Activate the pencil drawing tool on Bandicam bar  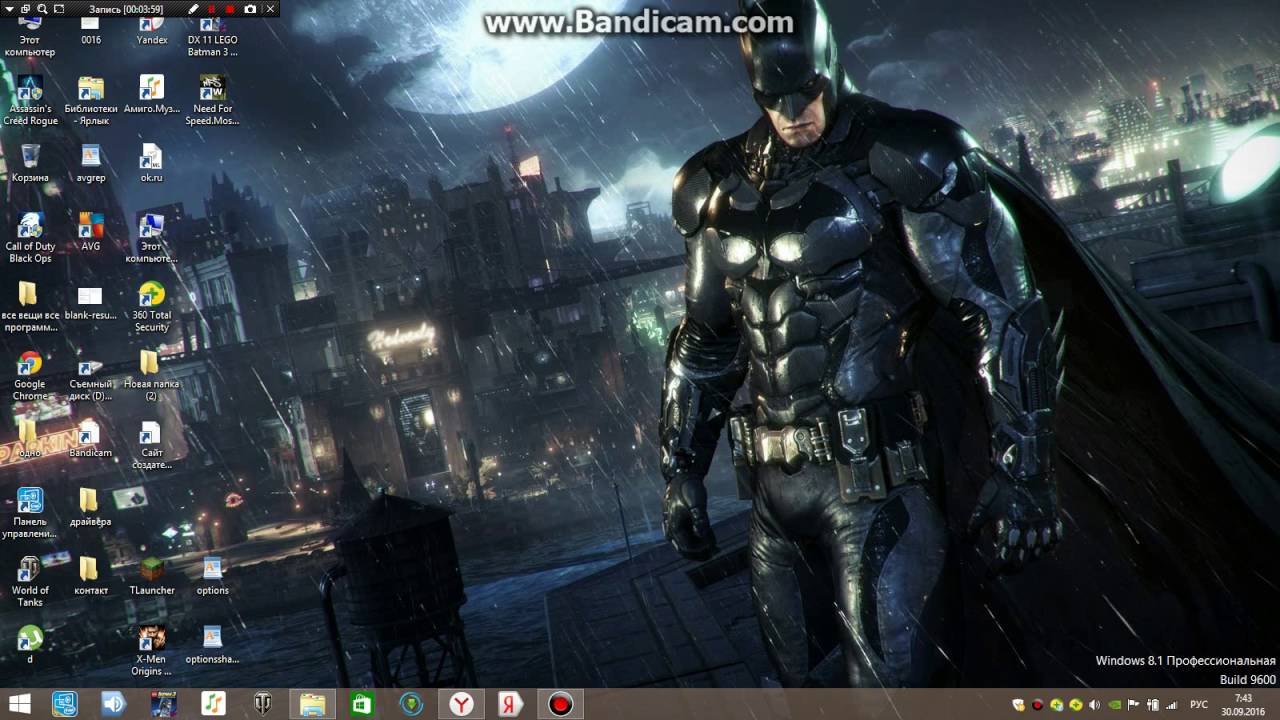point(194,9)
